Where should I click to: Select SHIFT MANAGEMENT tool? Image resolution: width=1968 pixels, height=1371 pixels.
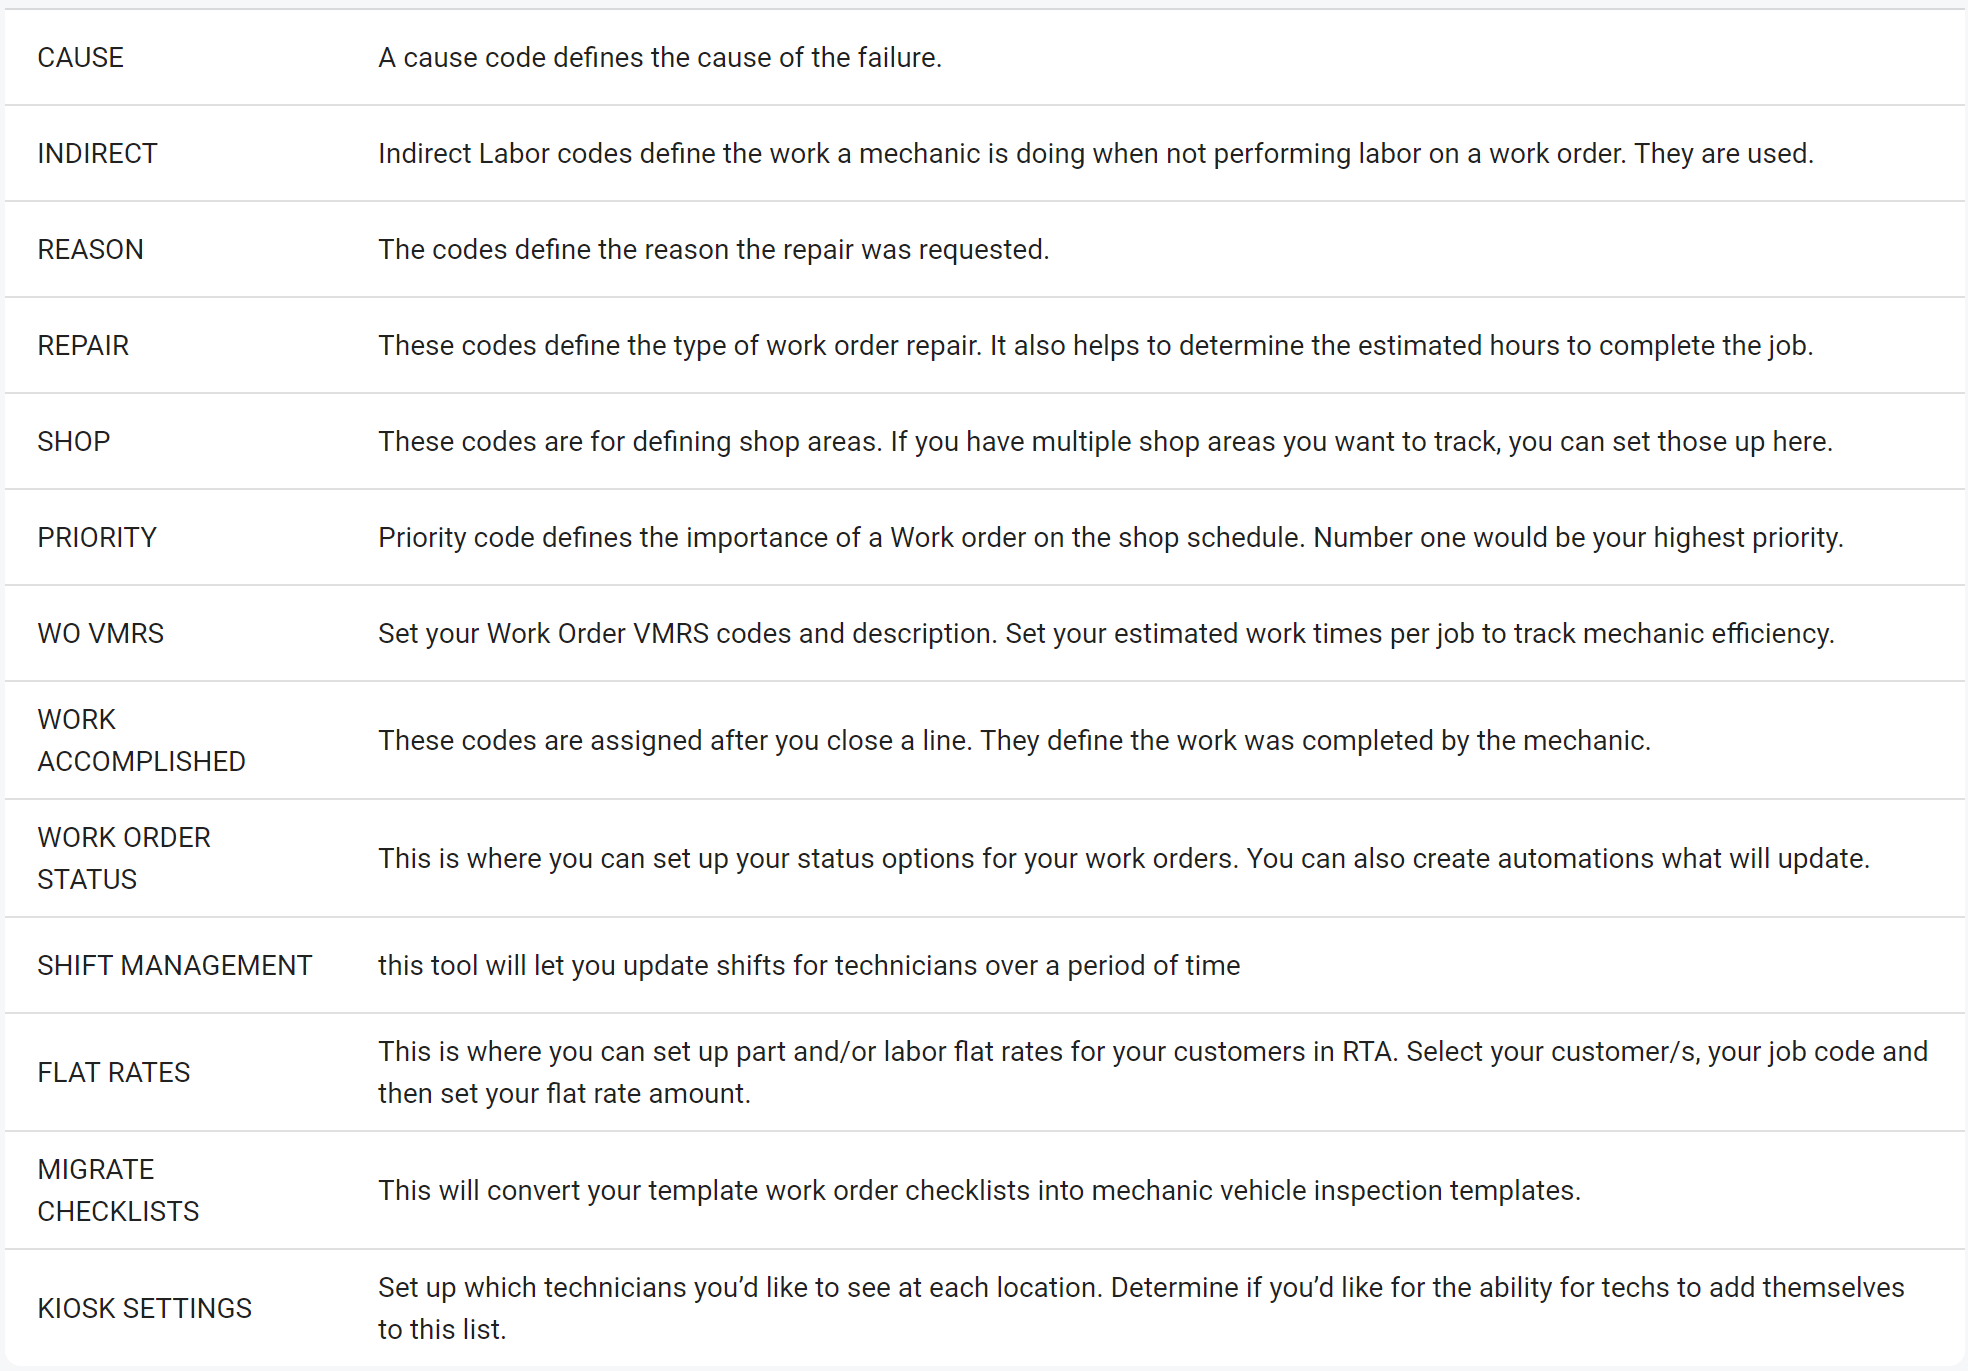click(x=175, y=966)
